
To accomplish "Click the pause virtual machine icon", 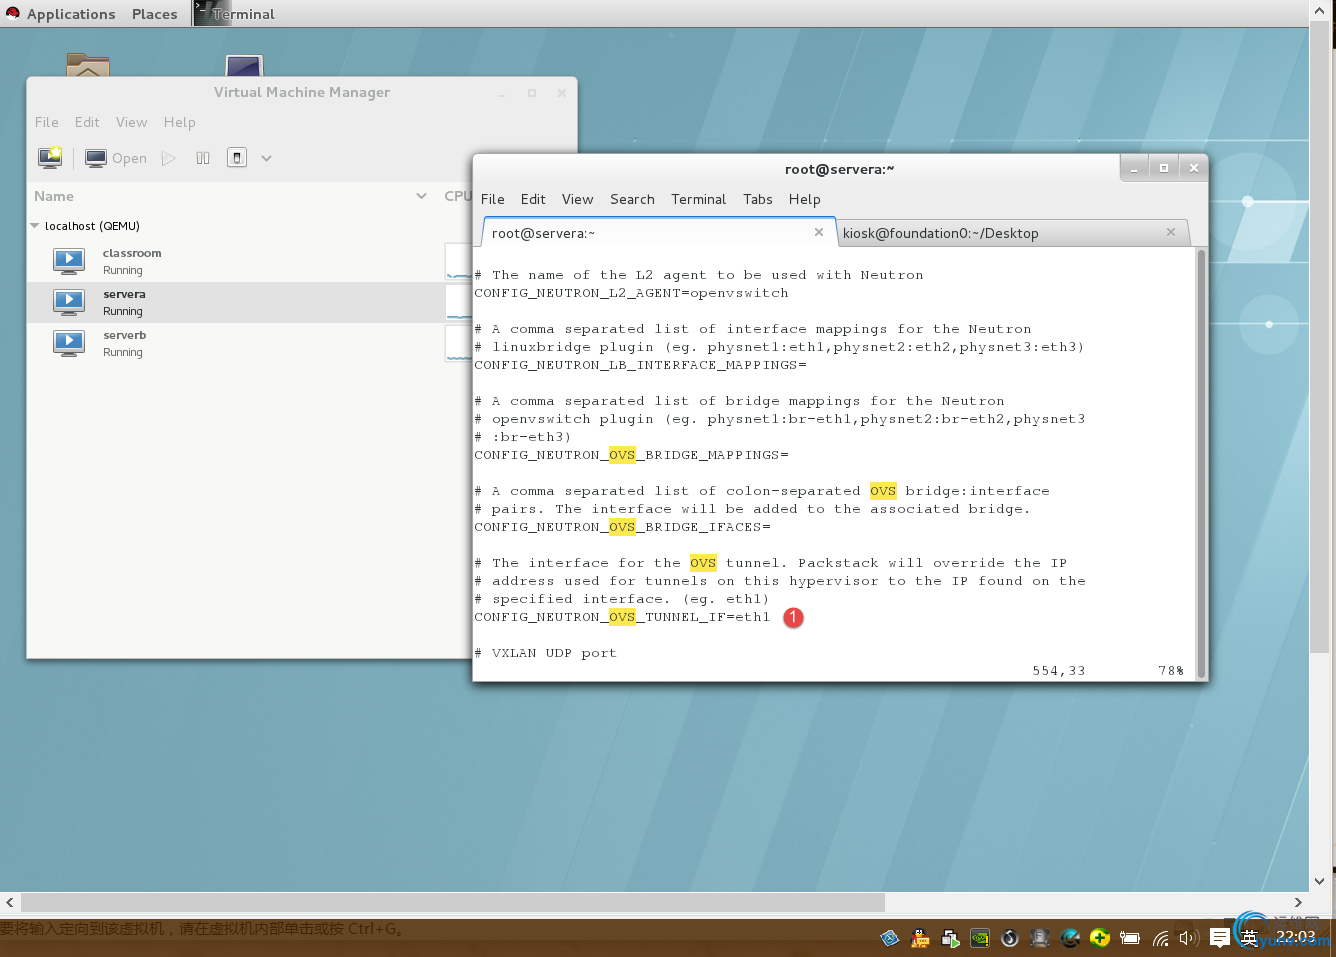I will coord(203,158).
